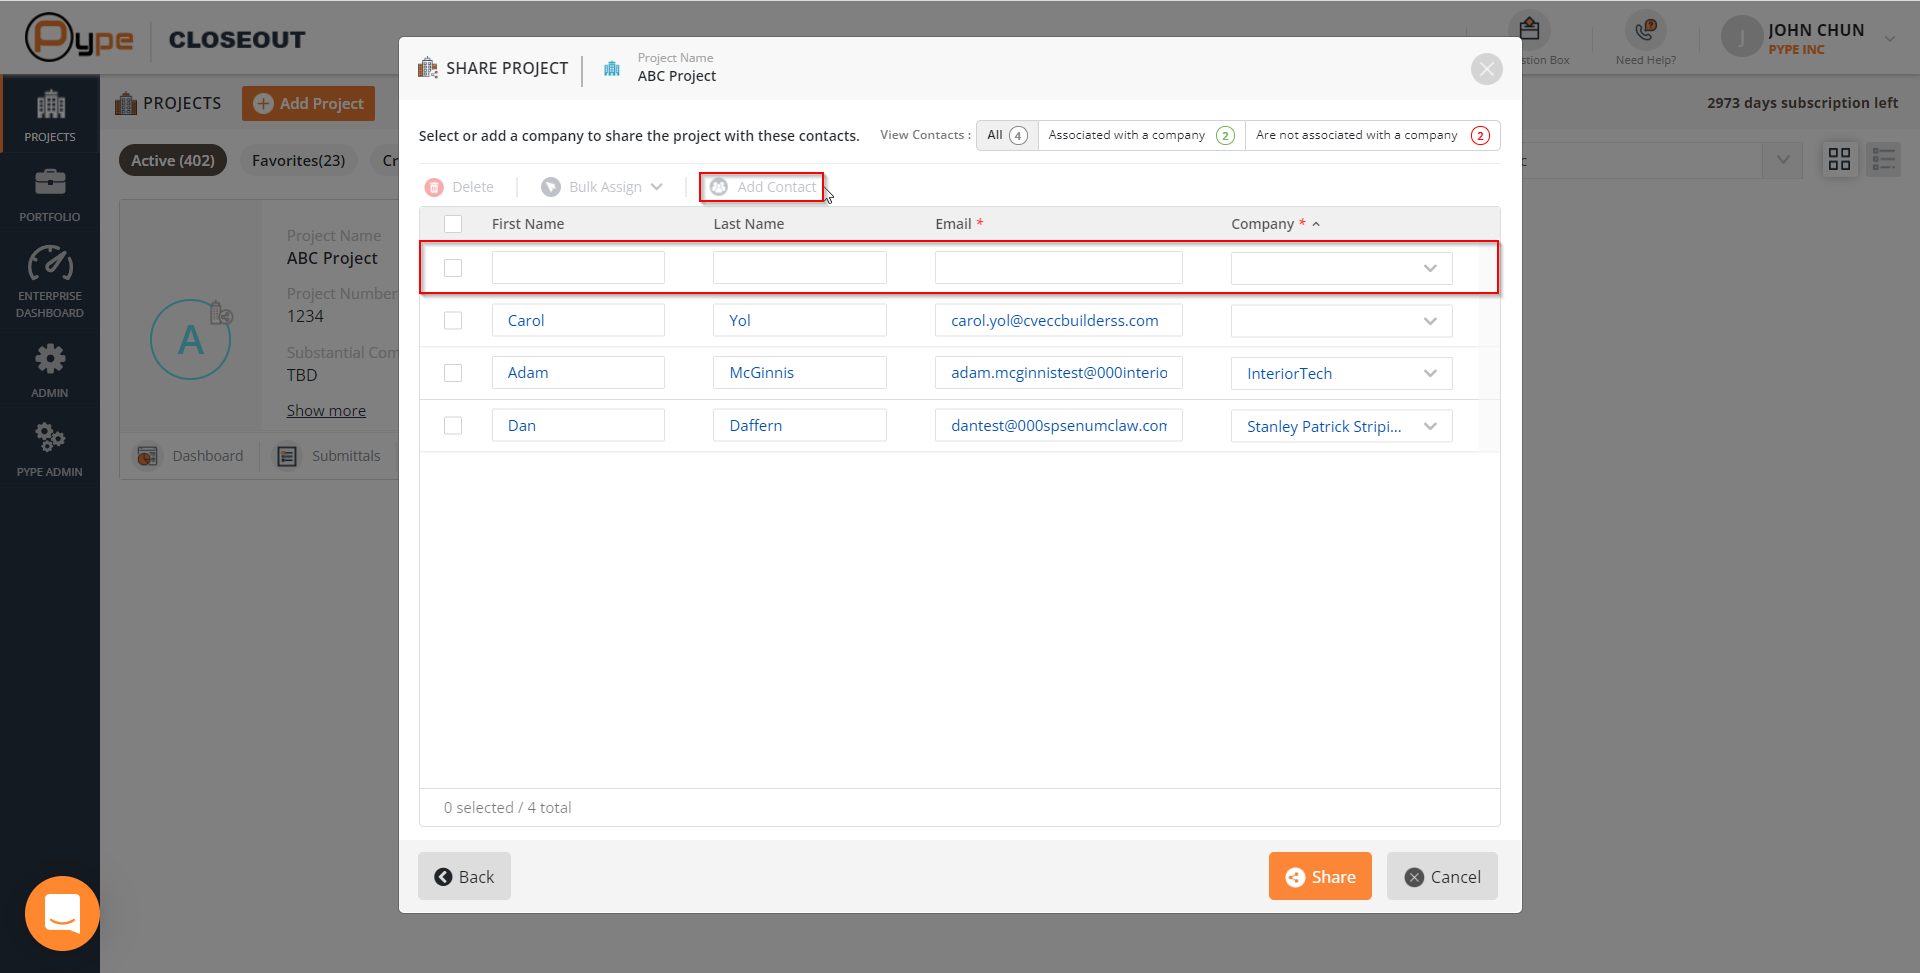The height and width of the screenshot is (973, 1920).
Task: Click the Pype logo
Action: coord(79,38)
